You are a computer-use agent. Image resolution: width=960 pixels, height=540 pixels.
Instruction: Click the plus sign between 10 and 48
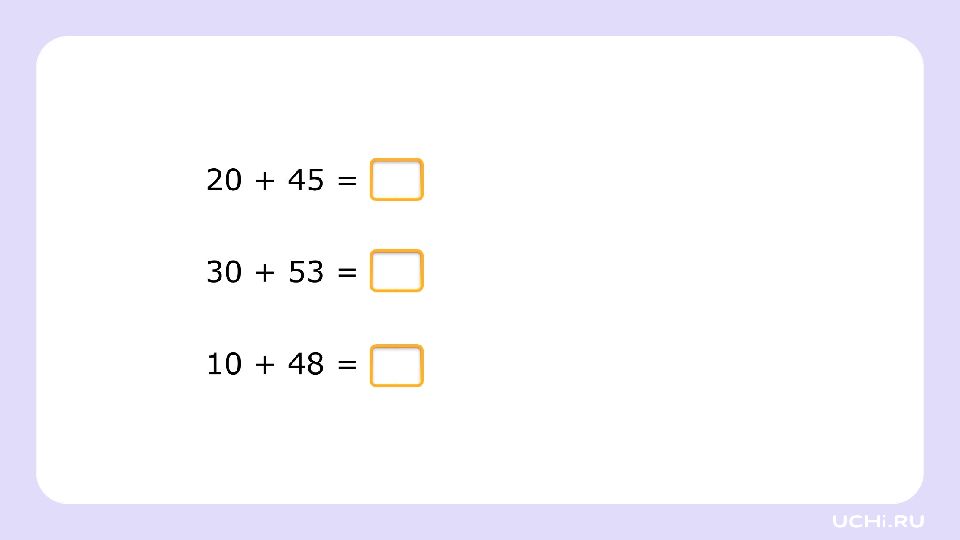pos(264,364)
